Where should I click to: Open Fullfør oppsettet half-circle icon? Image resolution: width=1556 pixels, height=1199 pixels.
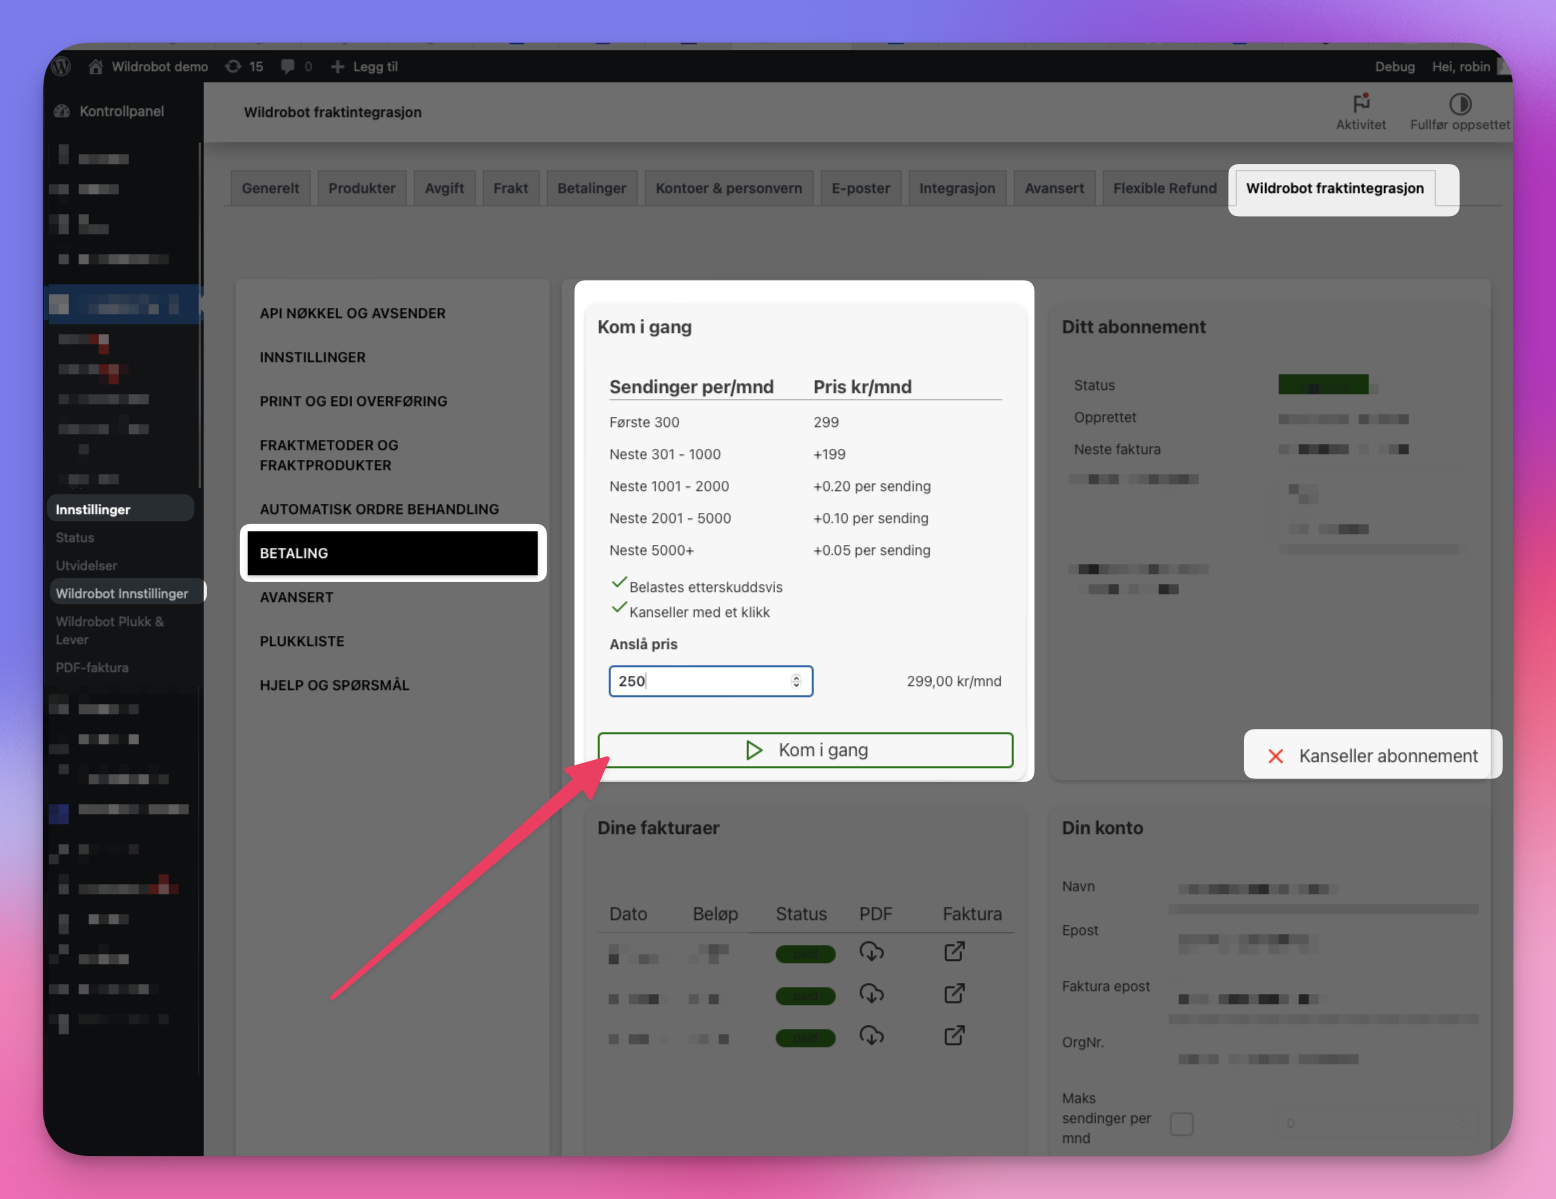click(1460, 103)
